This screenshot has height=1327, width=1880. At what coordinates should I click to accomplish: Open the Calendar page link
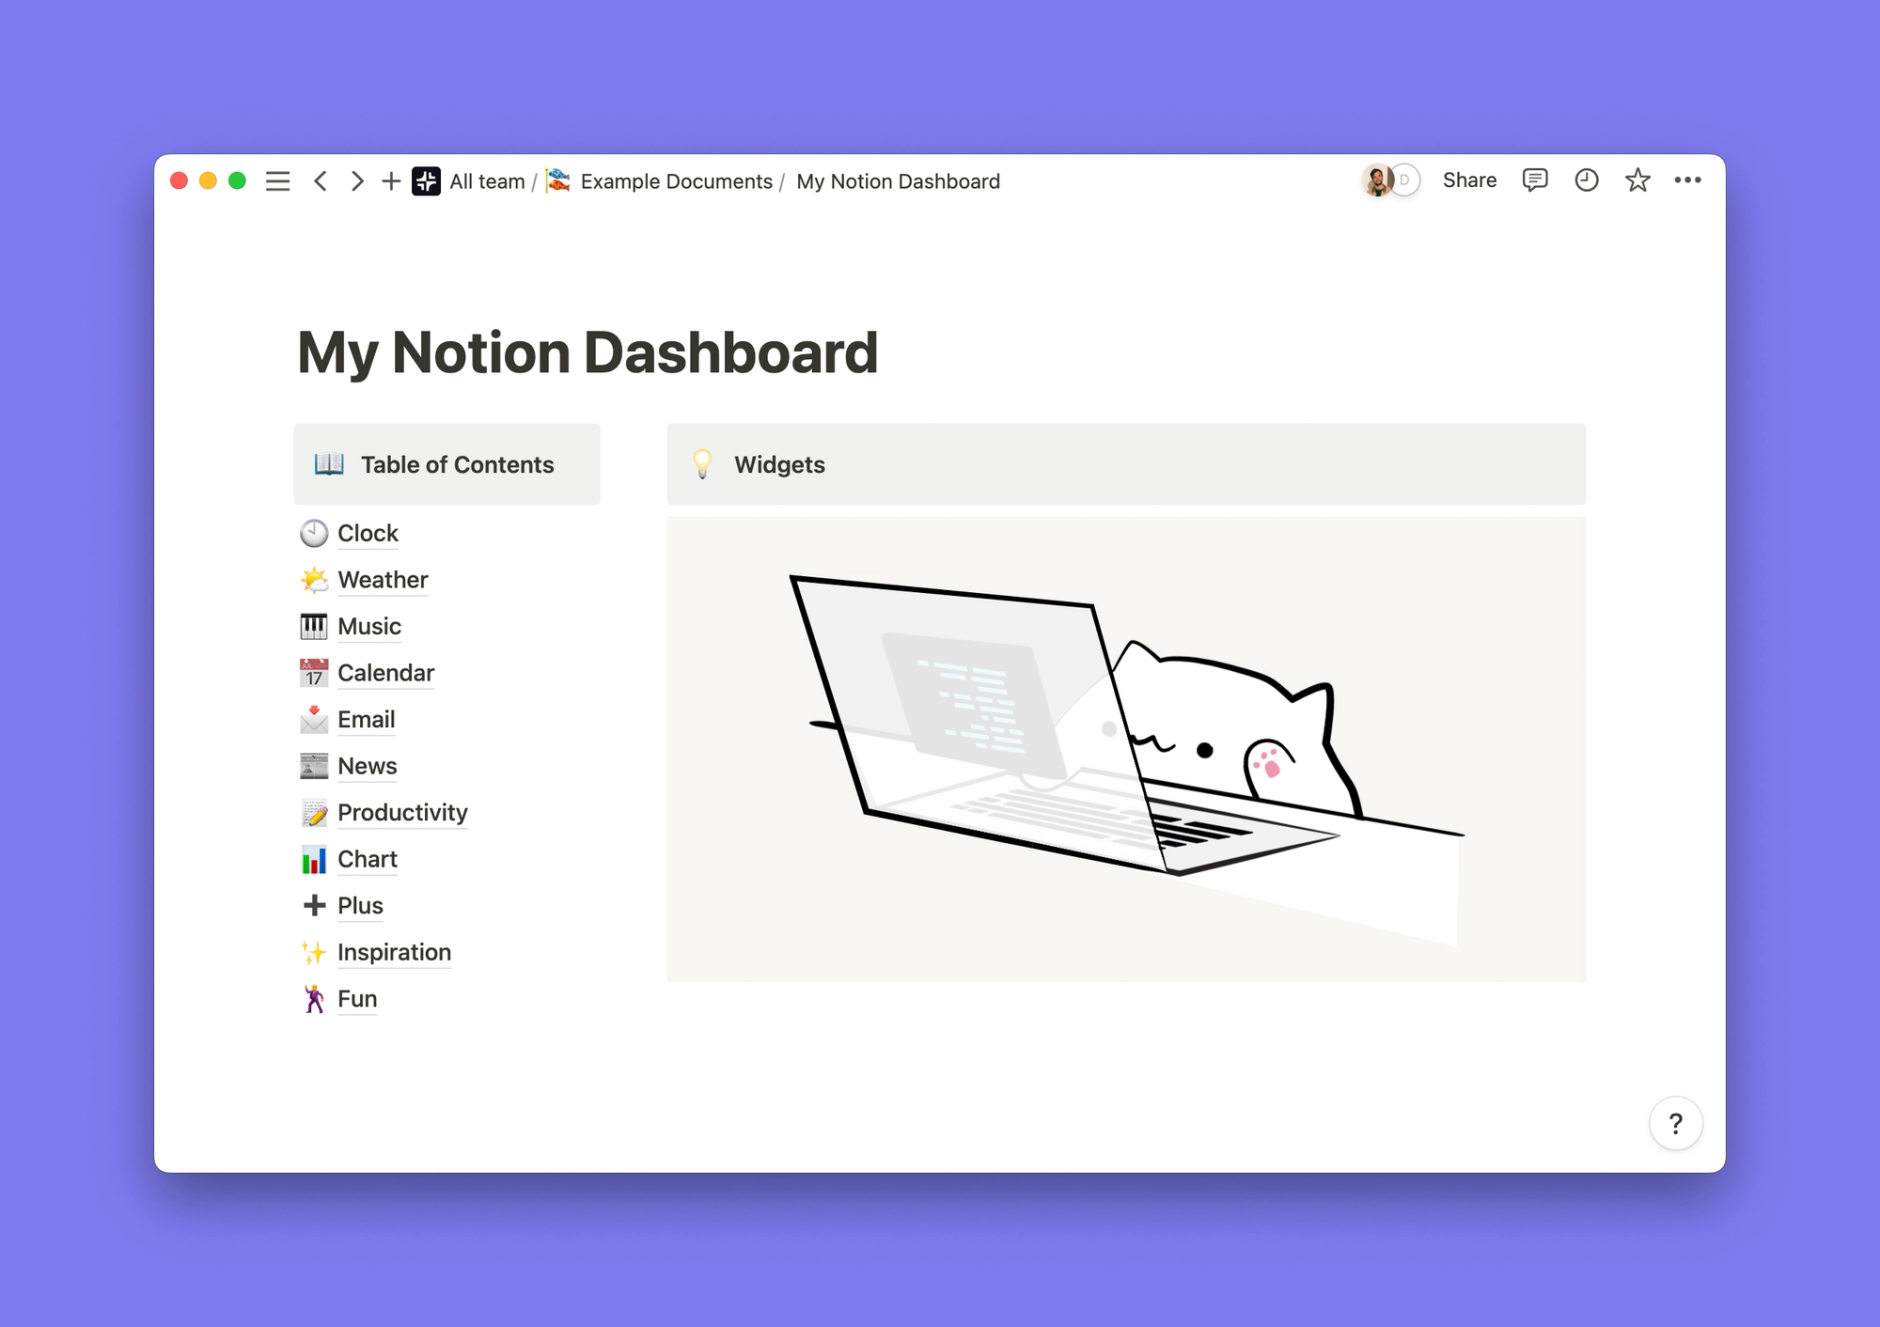point(386,673)
